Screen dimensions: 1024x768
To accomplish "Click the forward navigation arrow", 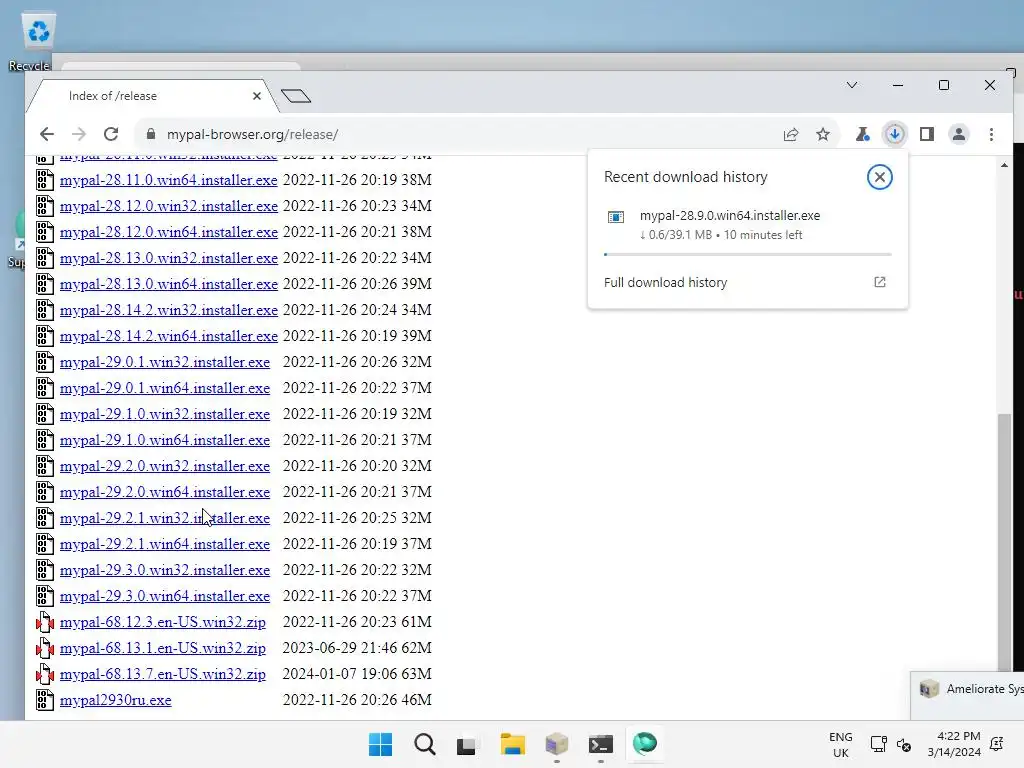I will tap(79, 135).
